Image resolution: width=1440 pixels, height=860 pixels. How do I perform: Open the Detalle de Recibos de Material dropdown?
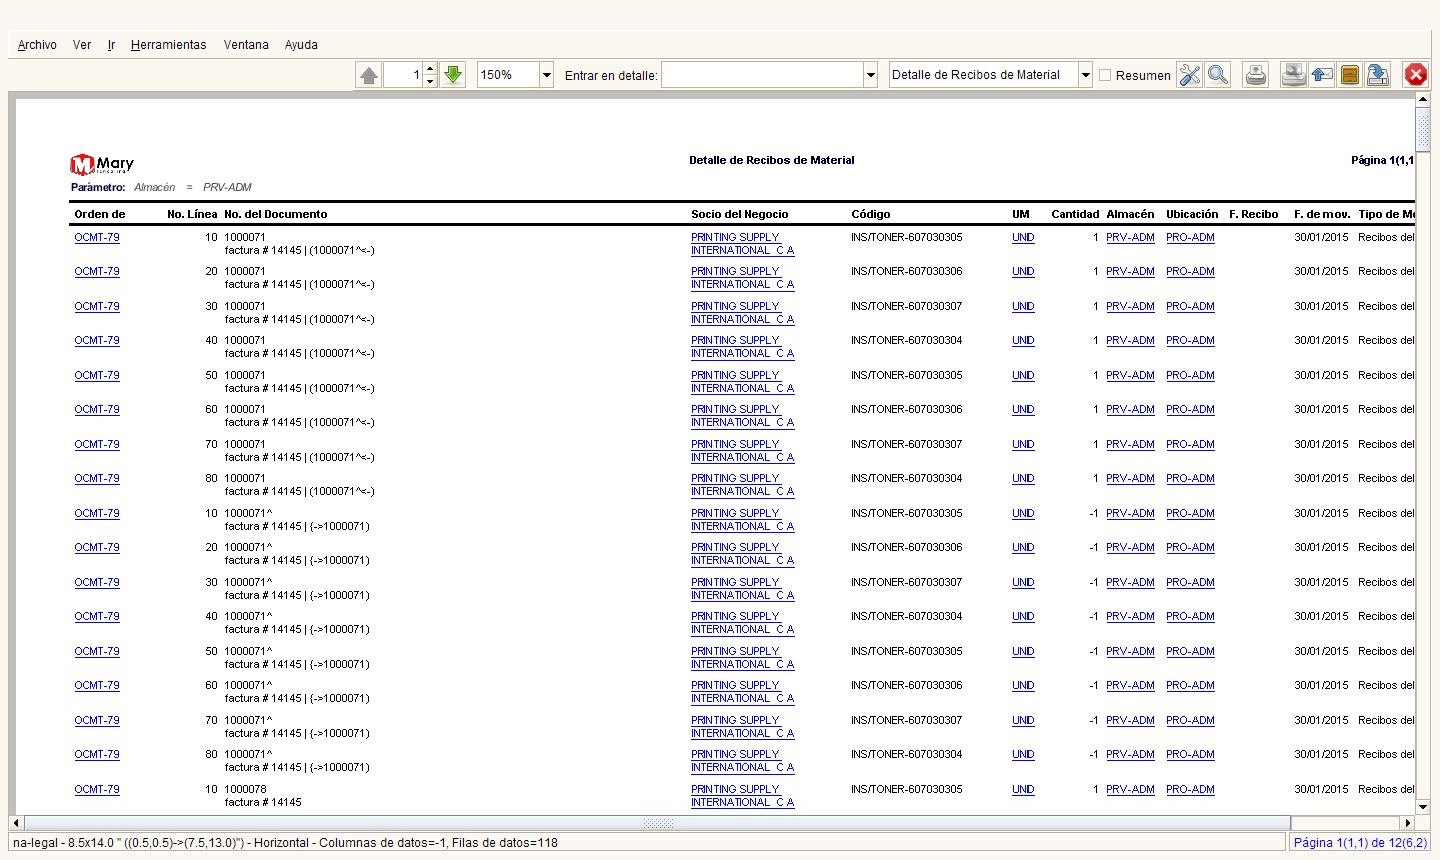coord(1085,75)
